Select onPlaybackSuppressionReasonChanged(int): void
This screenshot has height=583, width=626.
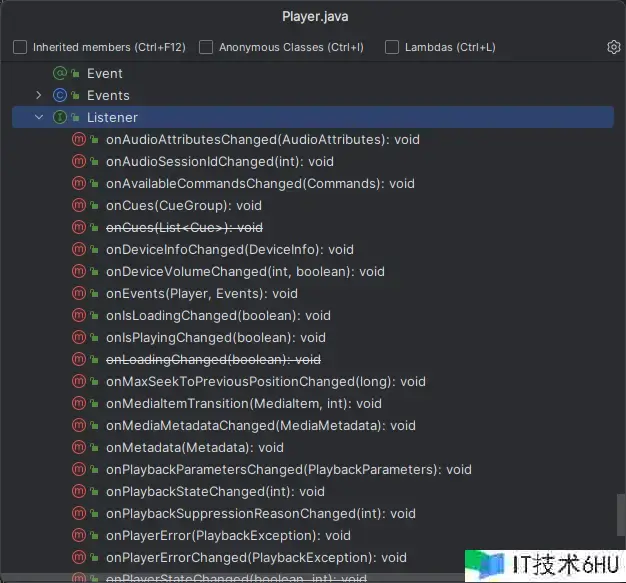(x=261, y=514)
